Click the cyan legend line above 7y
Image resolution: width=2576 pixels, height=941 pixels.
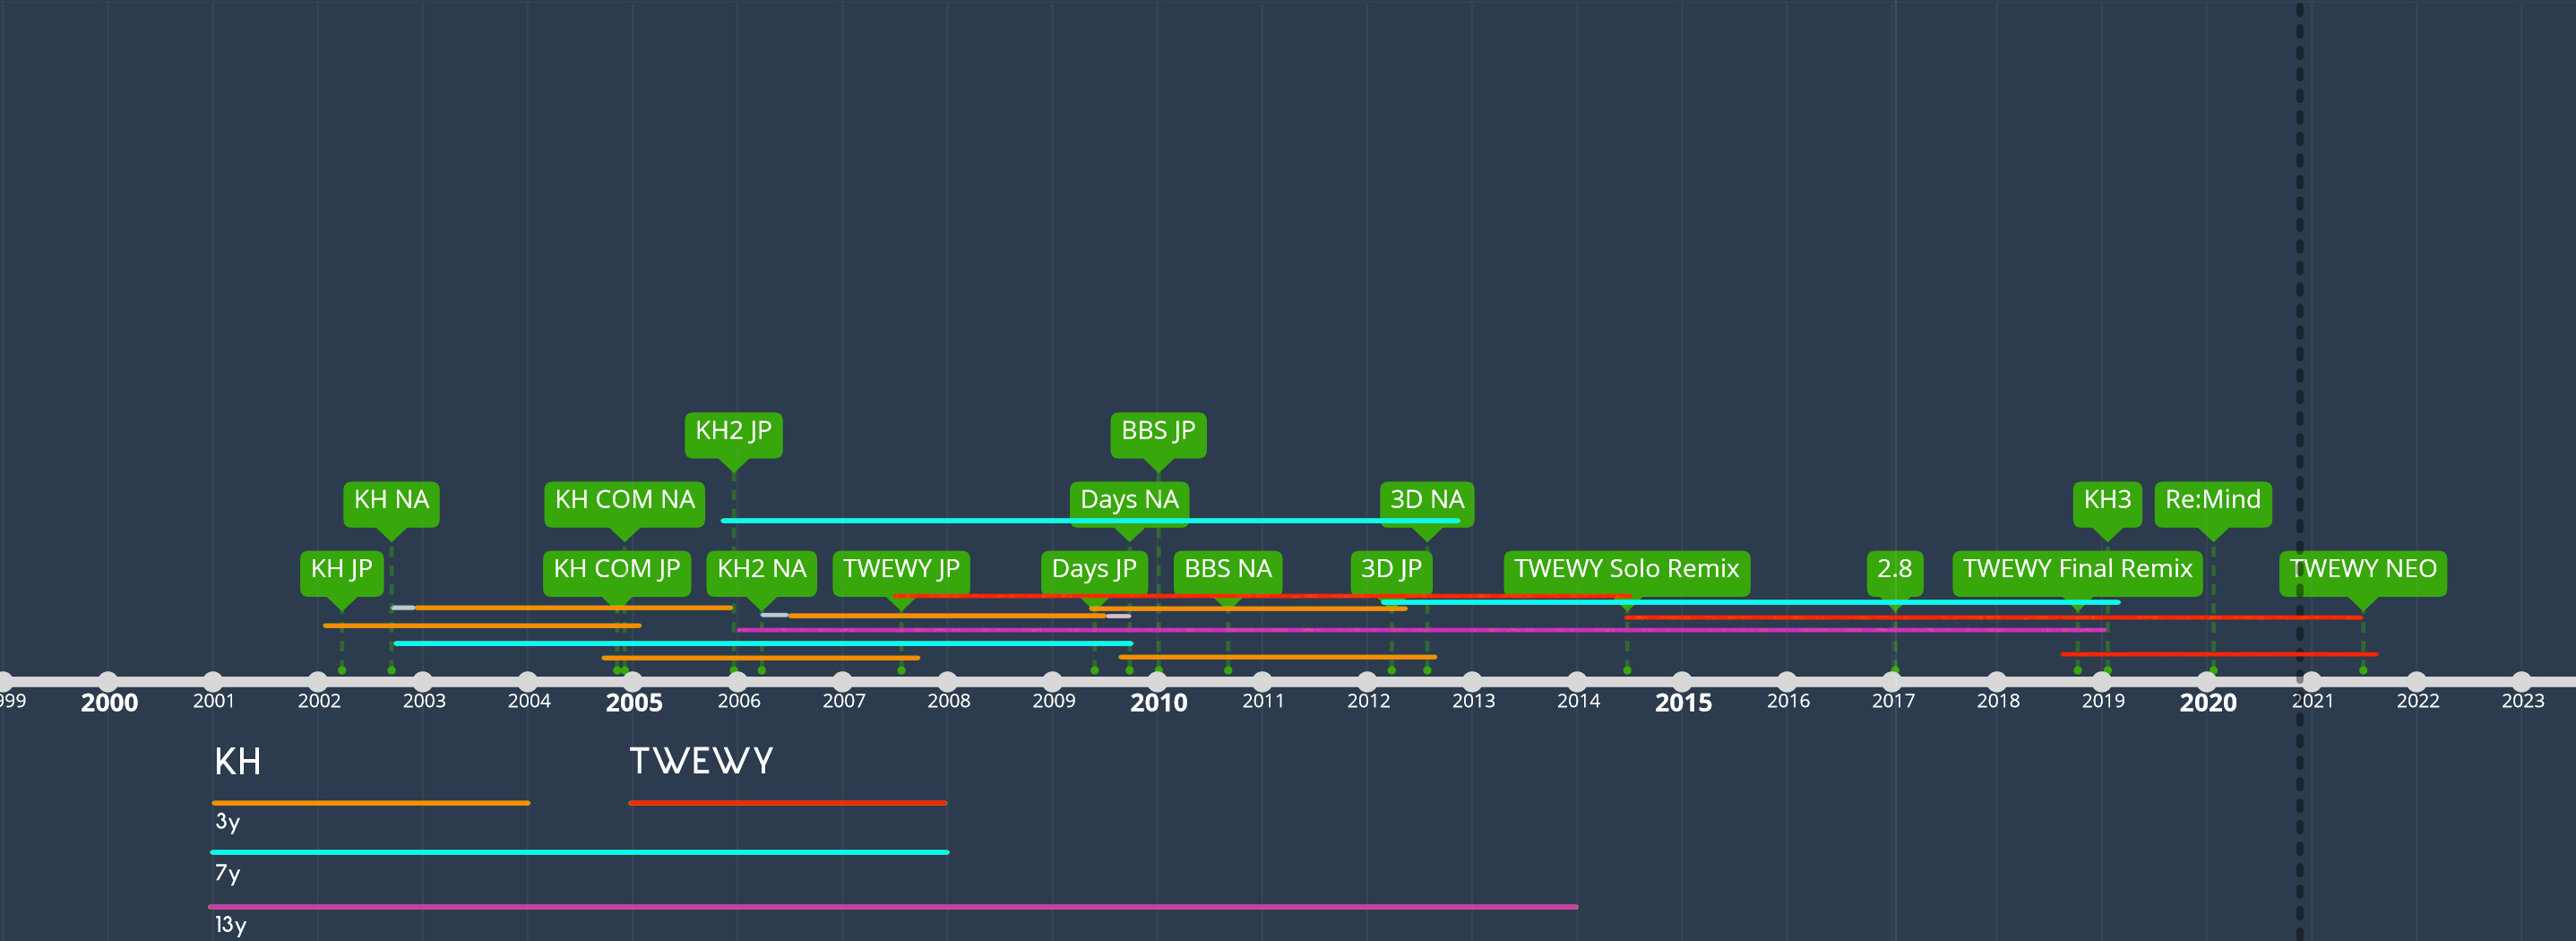tap(580, 852)
